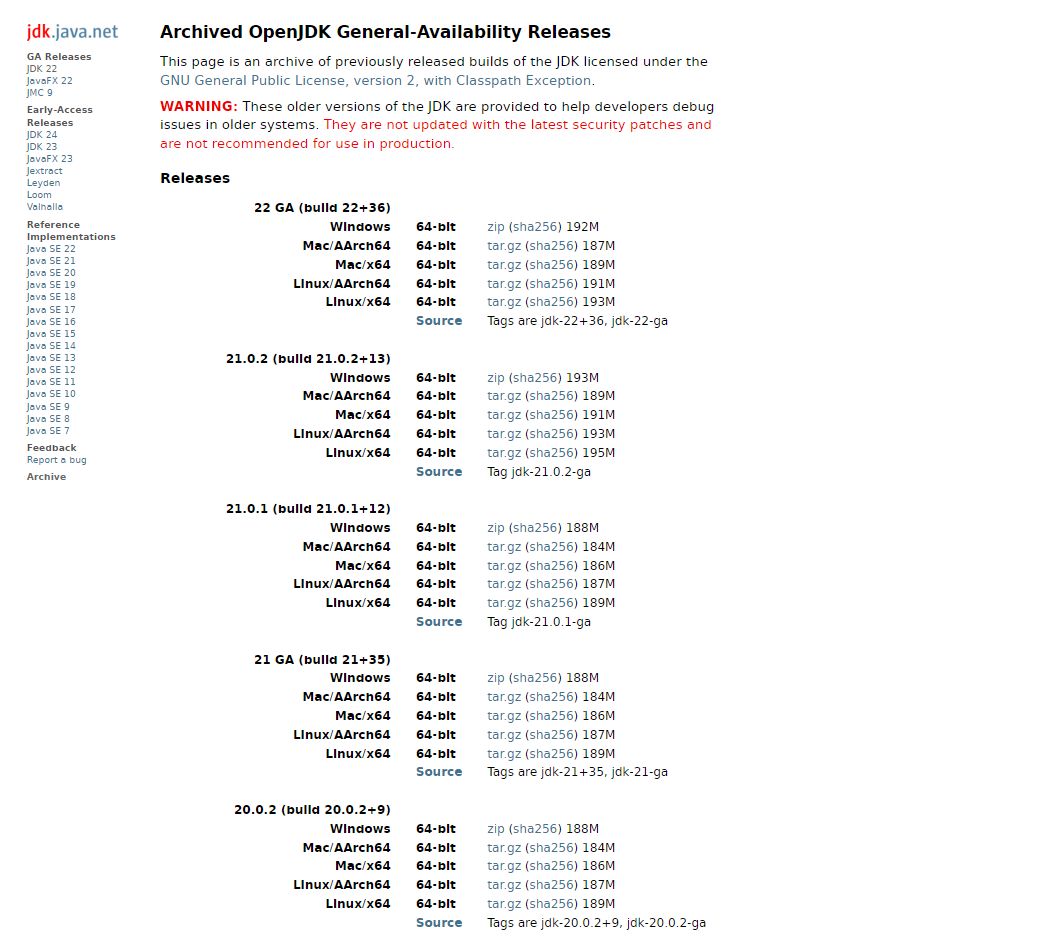Viewport: 1064px width, 936px height.
Task: Open the JavaFX 22 sidebar link
Action: [49, 81]
